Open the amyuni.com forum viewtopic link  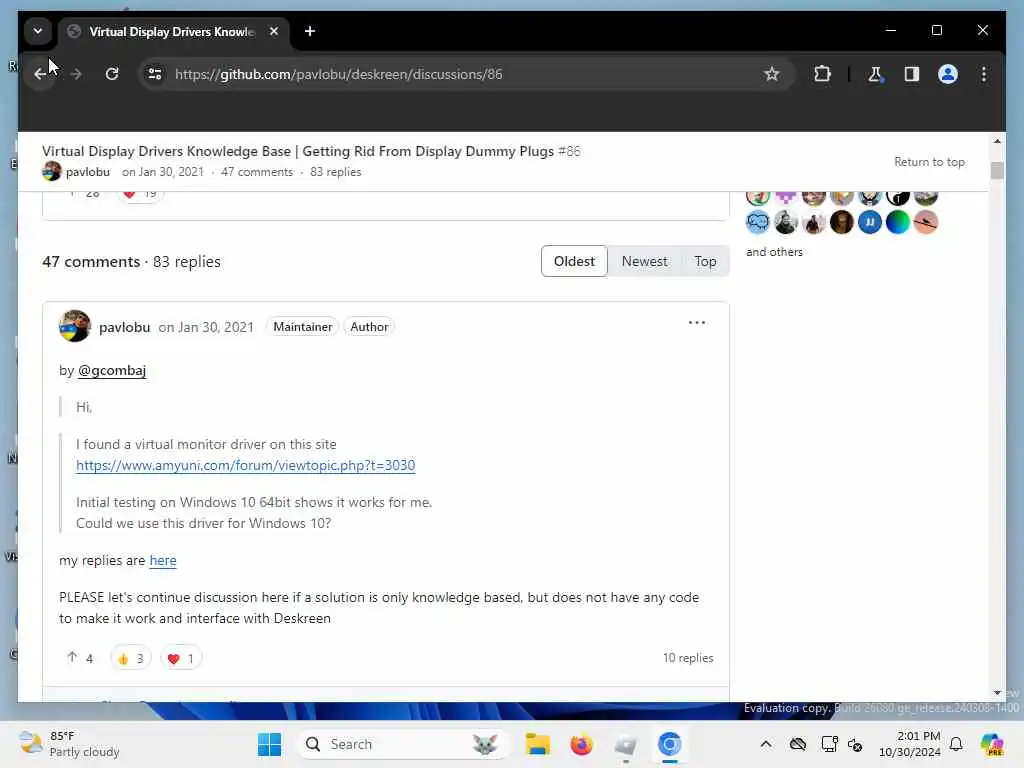point(246,465)
